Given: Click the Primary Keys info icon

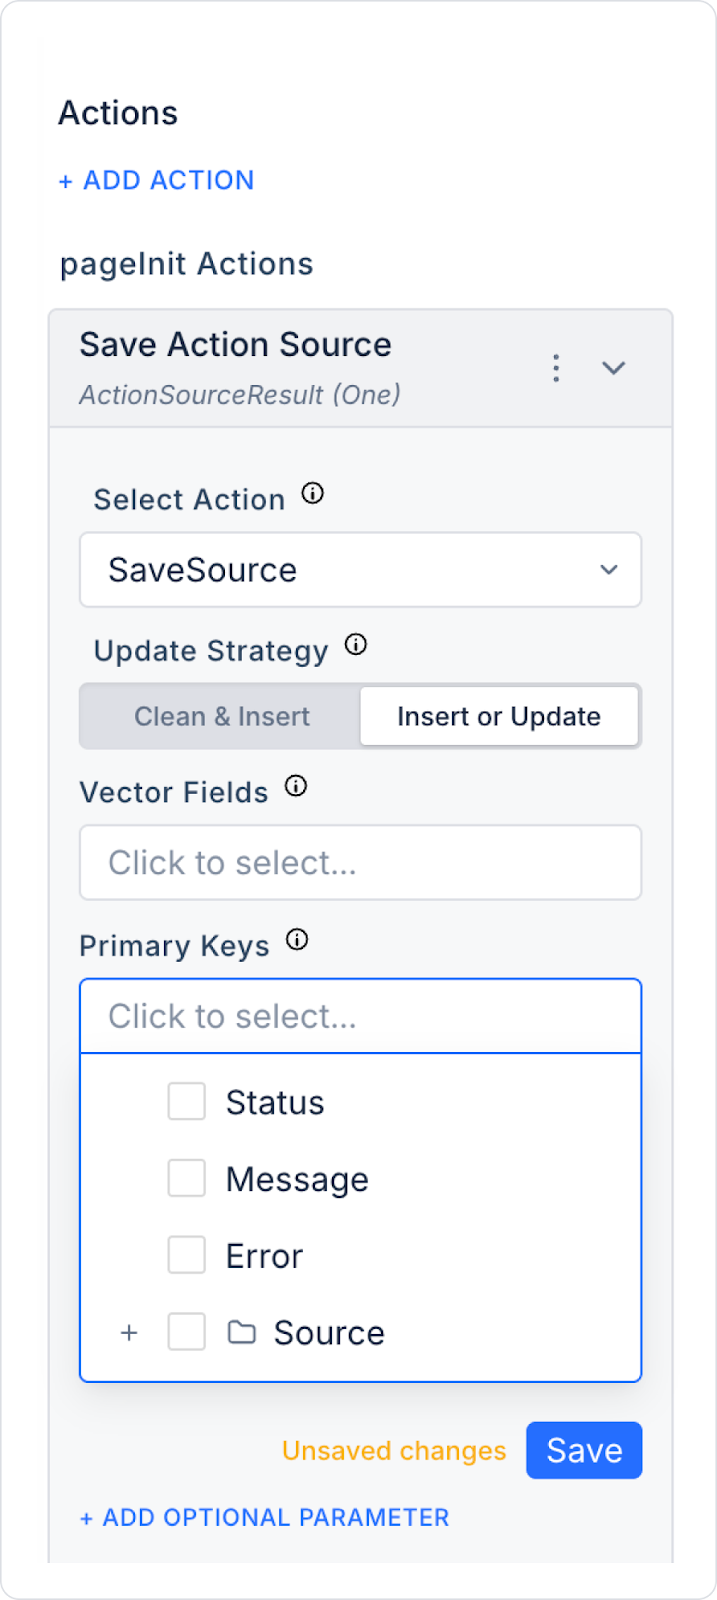Looking at the screenshot, I should click(297, 939).
